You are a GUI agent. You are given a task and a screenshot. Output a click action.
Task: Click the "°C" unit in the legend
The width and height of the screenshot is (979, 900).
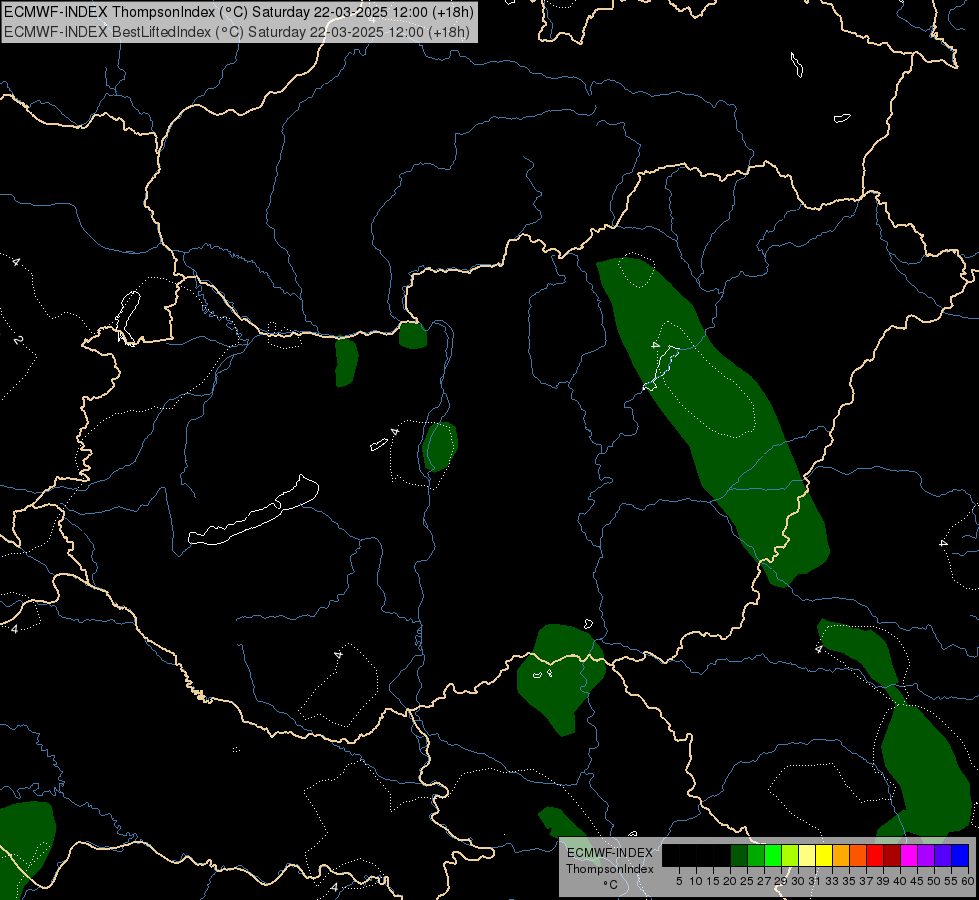tap(611, 885)
